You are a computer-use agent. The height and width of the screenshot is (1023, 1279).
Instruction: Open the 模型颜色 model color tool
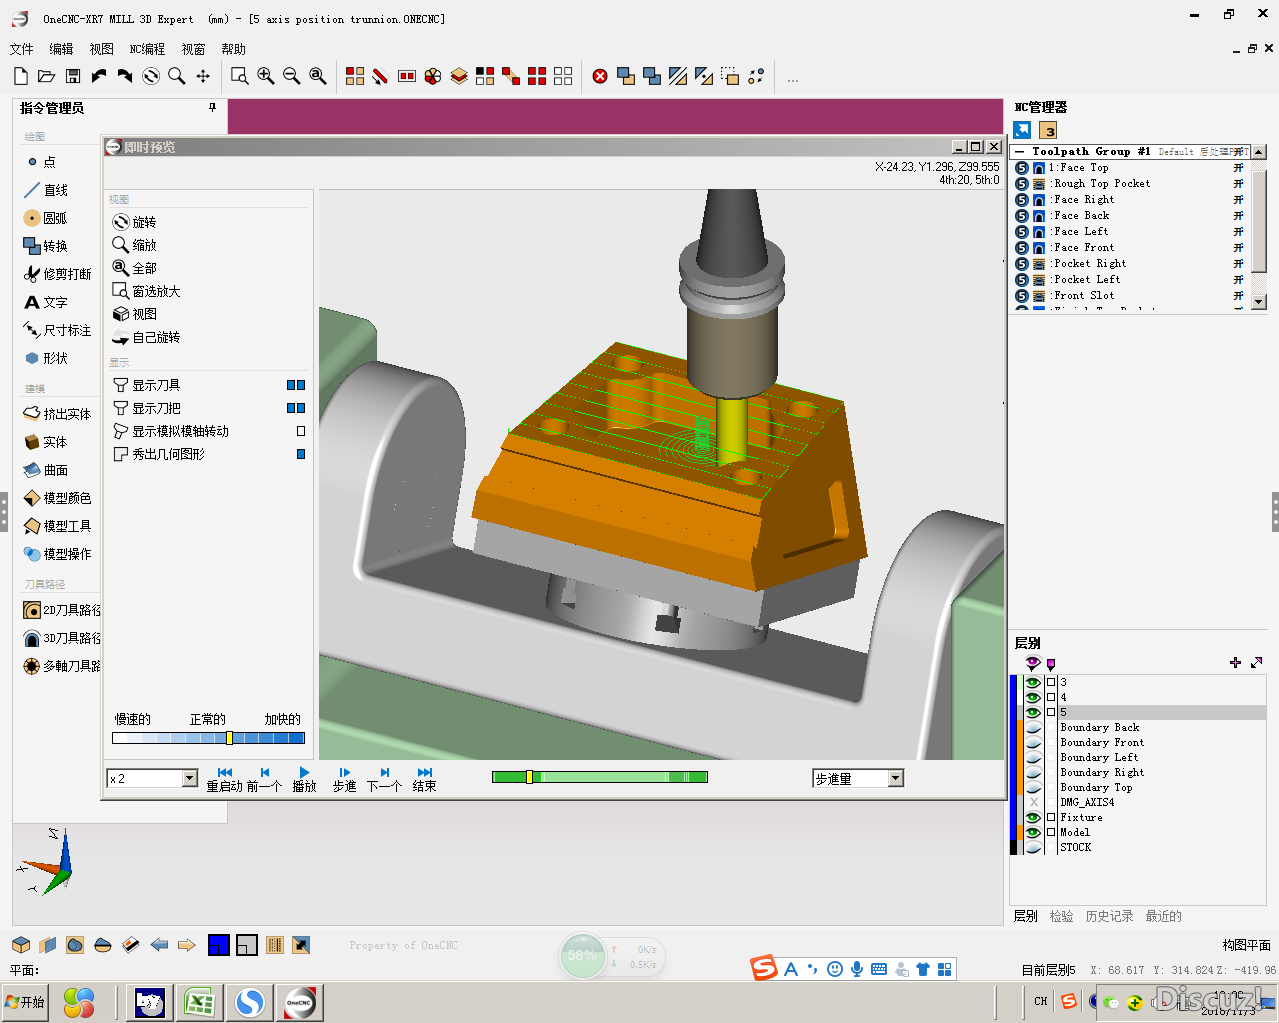[57, 497]
